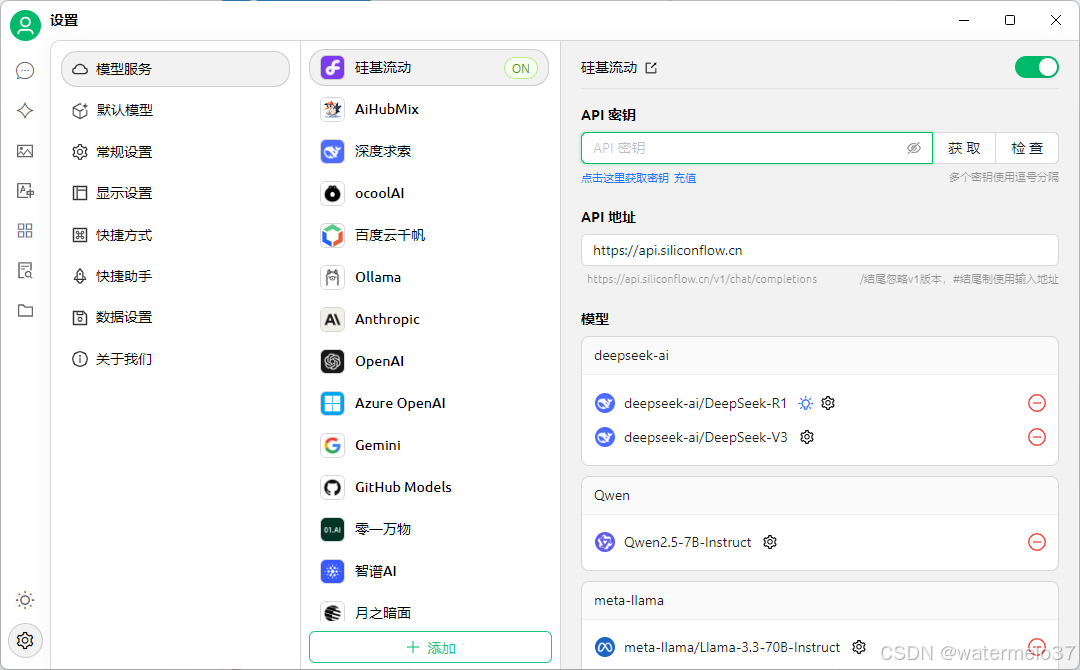Collapse the deepseek-ai model group

coord(819,355)
